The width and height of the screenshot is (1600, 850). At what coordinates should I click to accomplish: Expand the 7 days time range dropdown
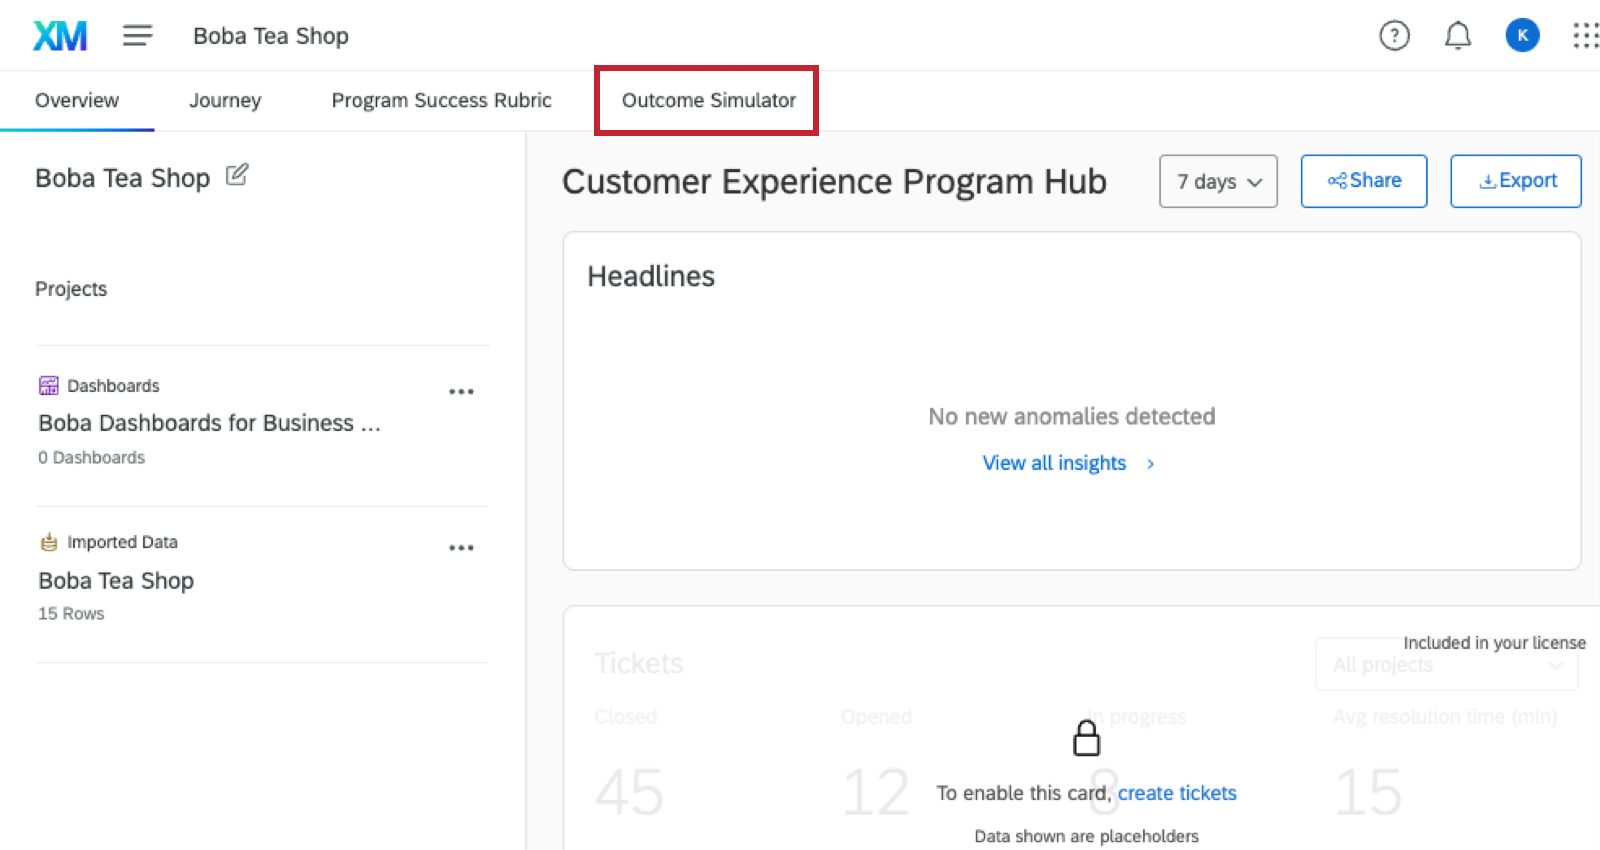[1218, 181]
